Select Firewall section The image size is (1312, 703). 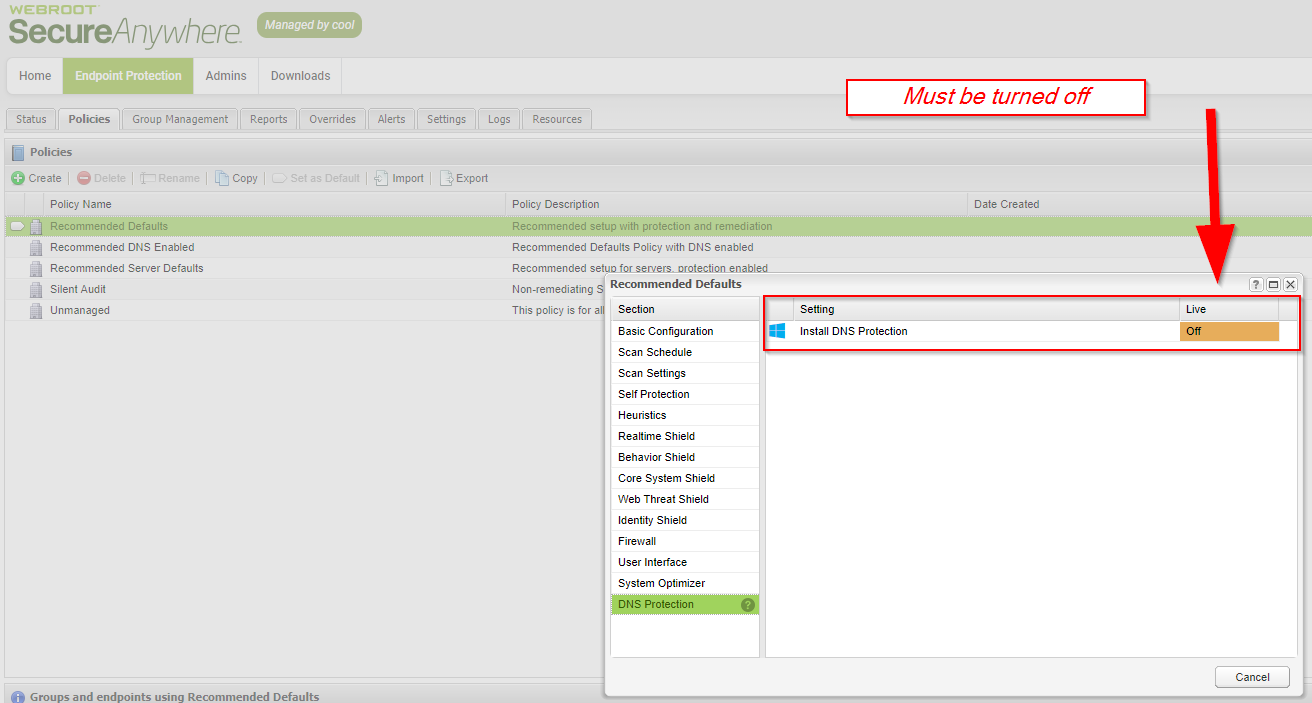point(685,541)
